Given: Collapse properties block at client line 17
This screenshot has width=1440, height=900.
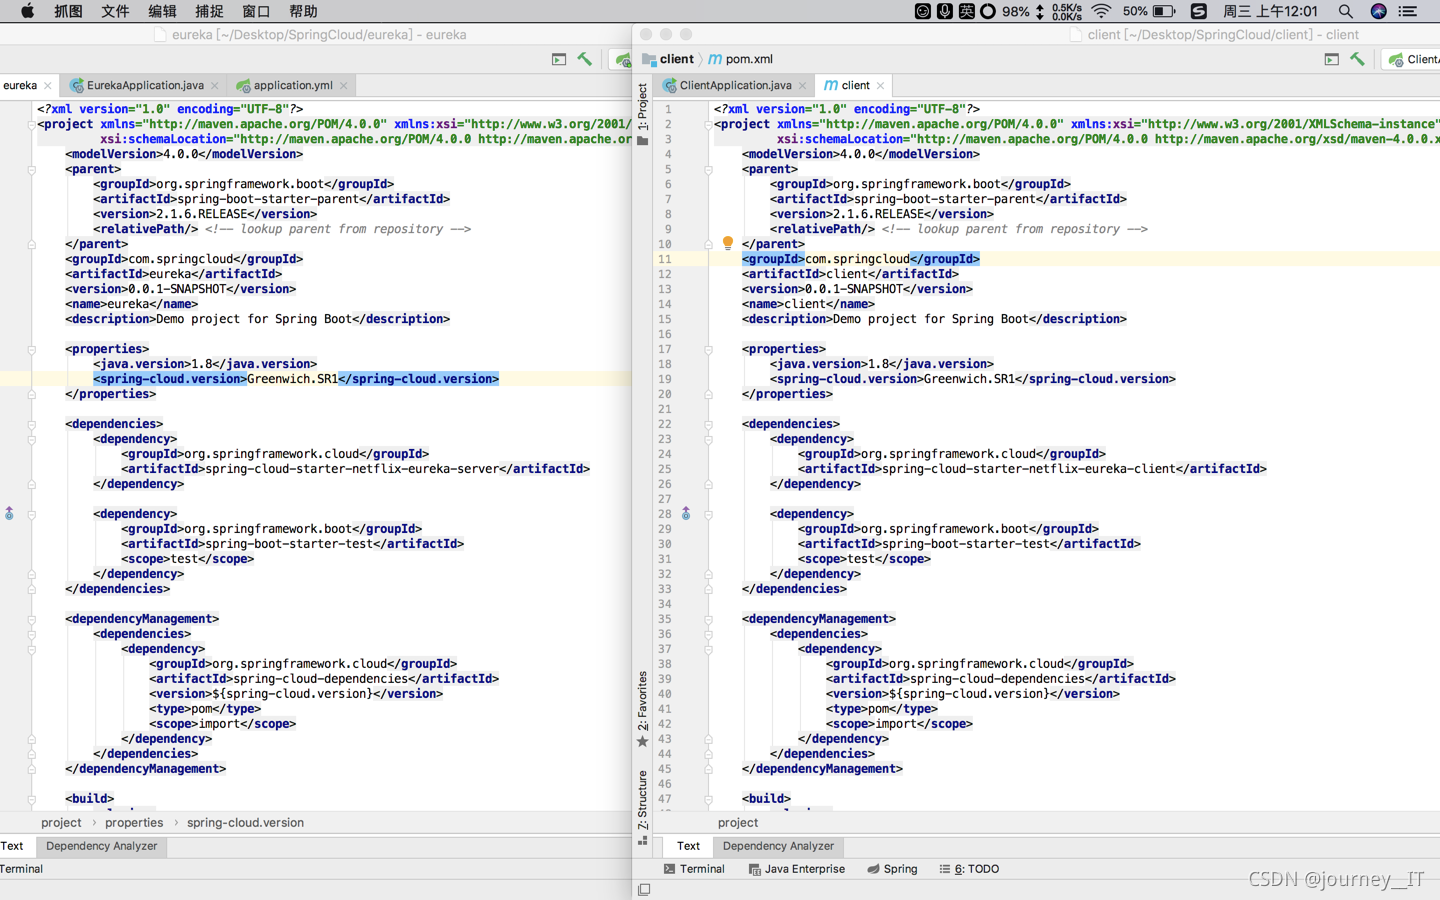Looking at the screenshot, I should (x=708, y=350).
